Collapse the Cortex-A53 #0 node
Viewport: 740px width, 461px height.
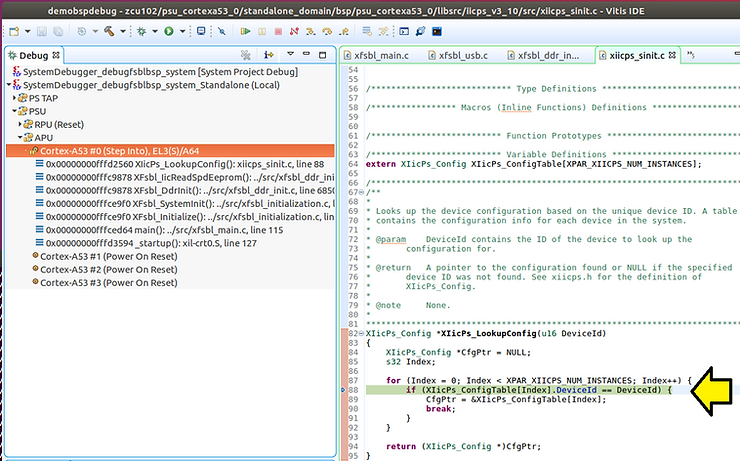click(26, 151)
